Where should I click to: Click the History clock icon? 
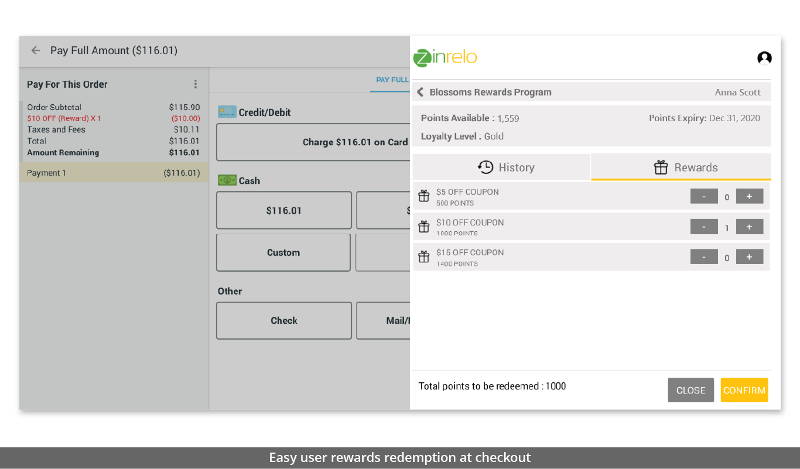pos(485,167)
